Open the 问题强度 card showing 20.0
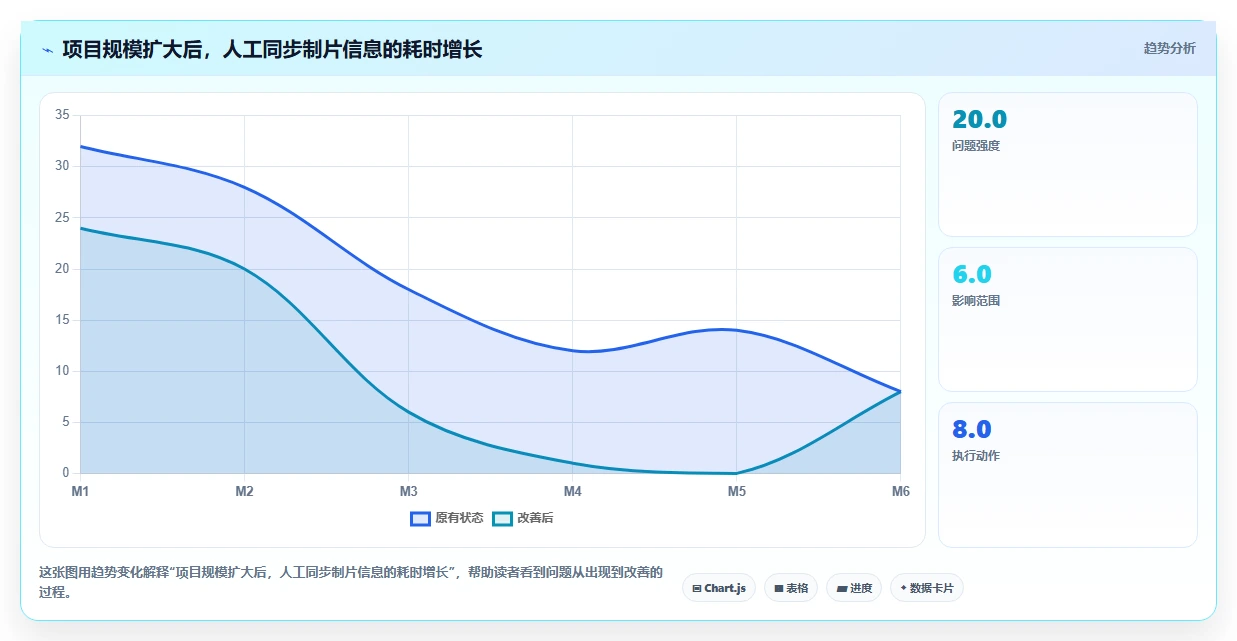 pos(1067,164)
